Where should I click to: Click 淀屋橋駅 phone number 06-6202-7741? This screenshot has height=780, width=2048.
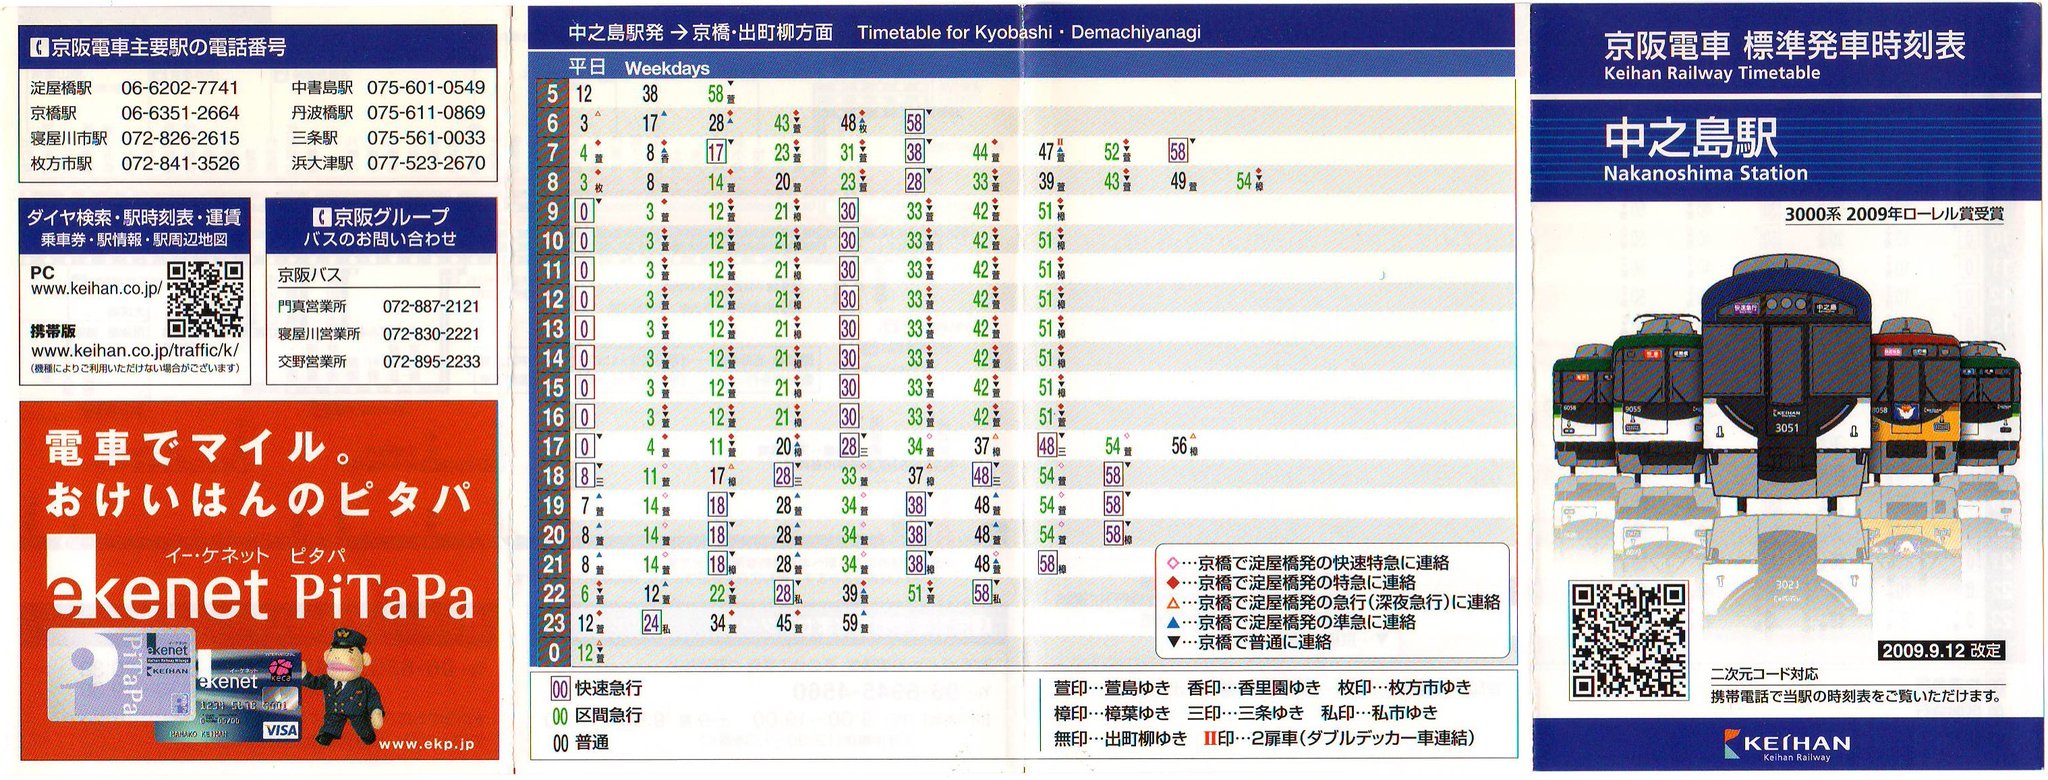tap(180, 88)
